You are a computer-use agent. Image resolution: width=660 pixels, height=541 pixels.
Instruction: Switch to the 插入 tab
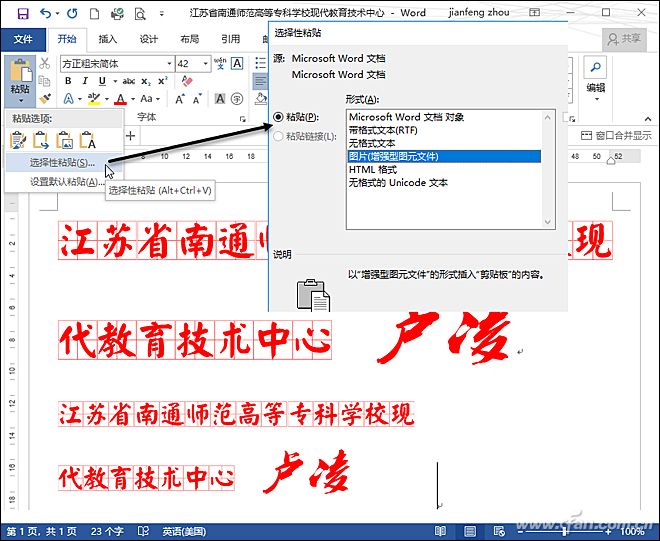pos(107,39)
